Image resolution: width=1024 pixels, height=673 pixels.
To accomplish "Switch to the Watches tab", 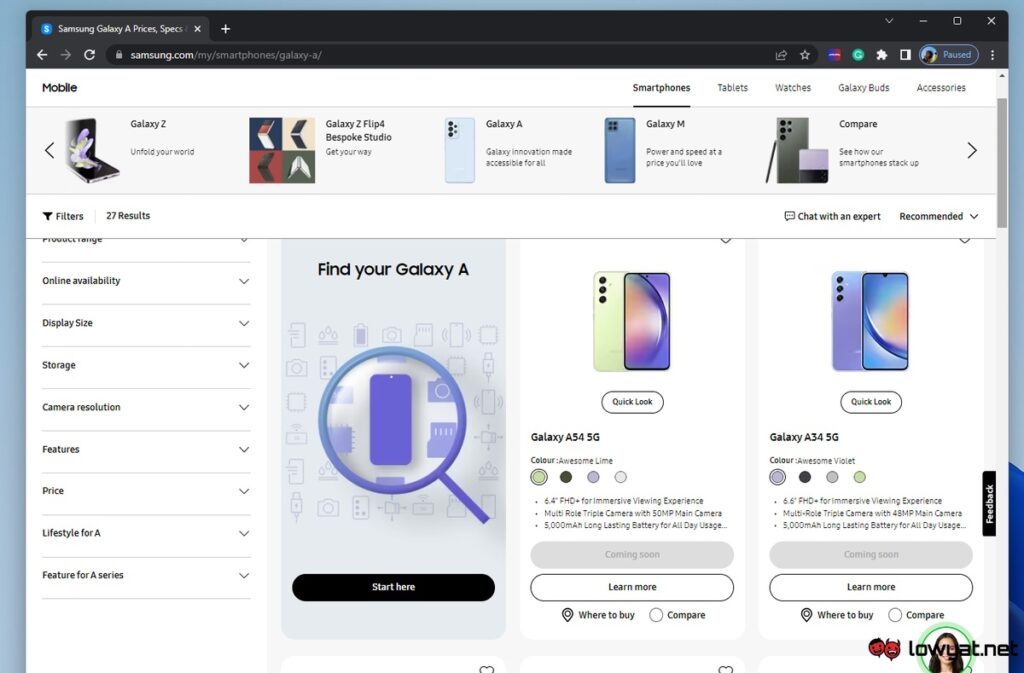I will coord(793,87).
